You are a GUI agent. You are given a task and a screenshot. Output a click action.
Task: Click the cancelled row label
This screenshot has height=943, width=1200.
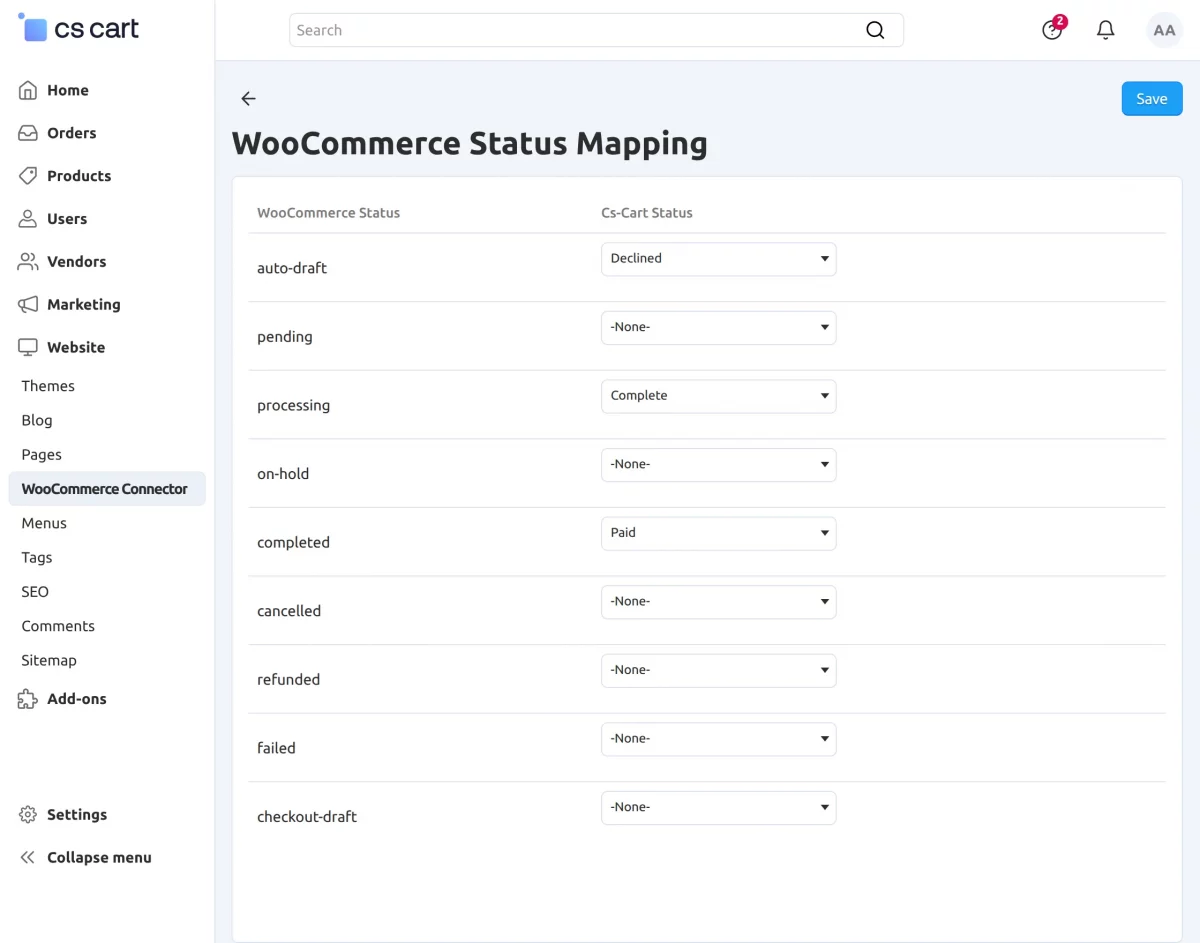(x=289, y=611)
